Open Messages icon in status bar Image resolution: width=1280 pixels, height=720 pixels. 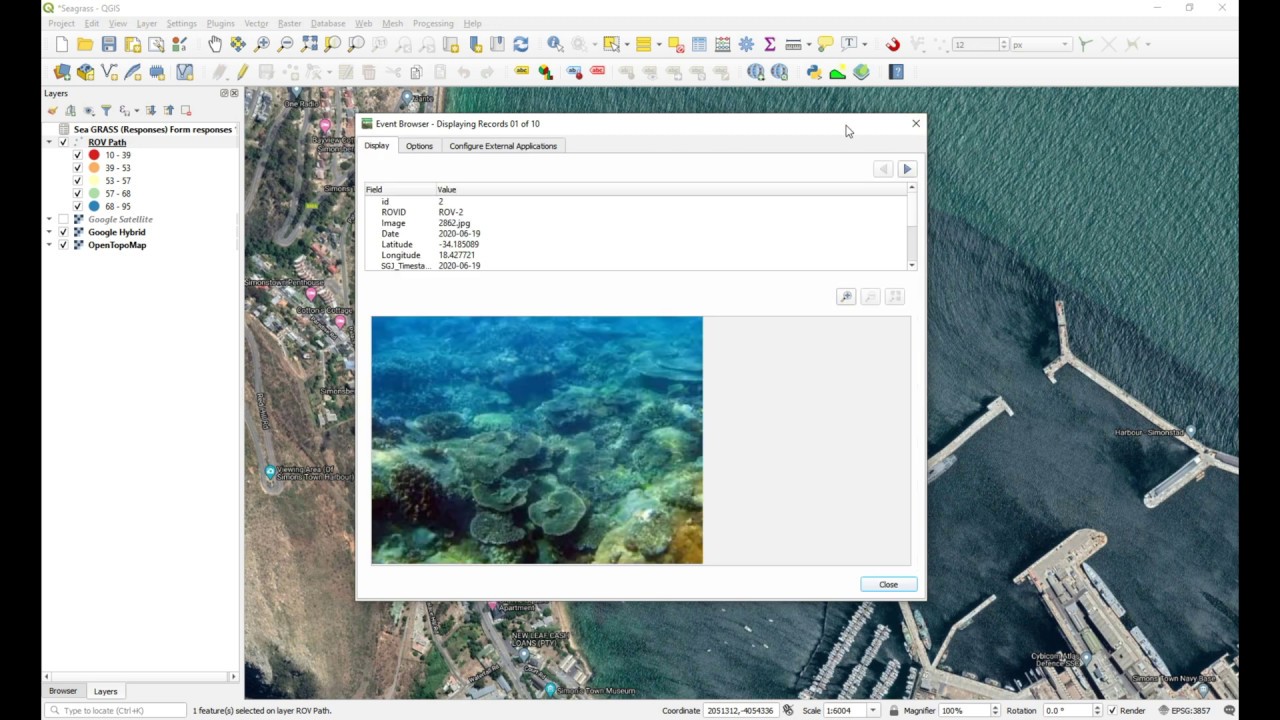(x=1230, y=710)
